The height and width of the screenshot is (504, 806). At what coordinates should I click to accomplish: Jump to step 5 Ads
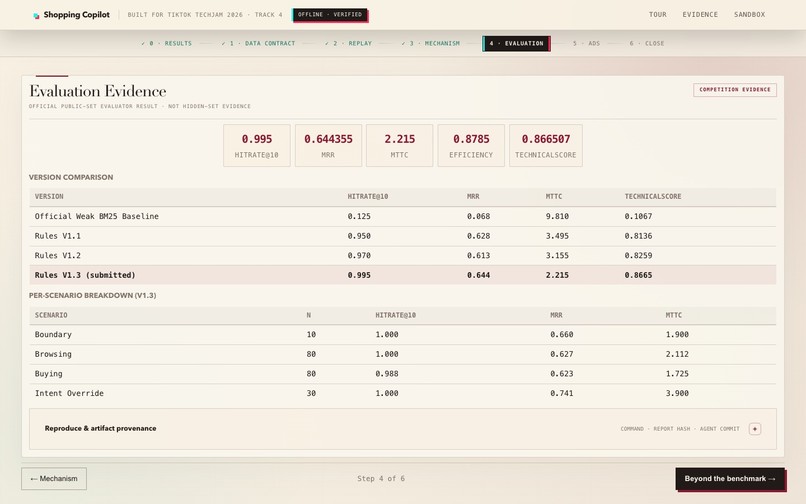tap(586, 43)
